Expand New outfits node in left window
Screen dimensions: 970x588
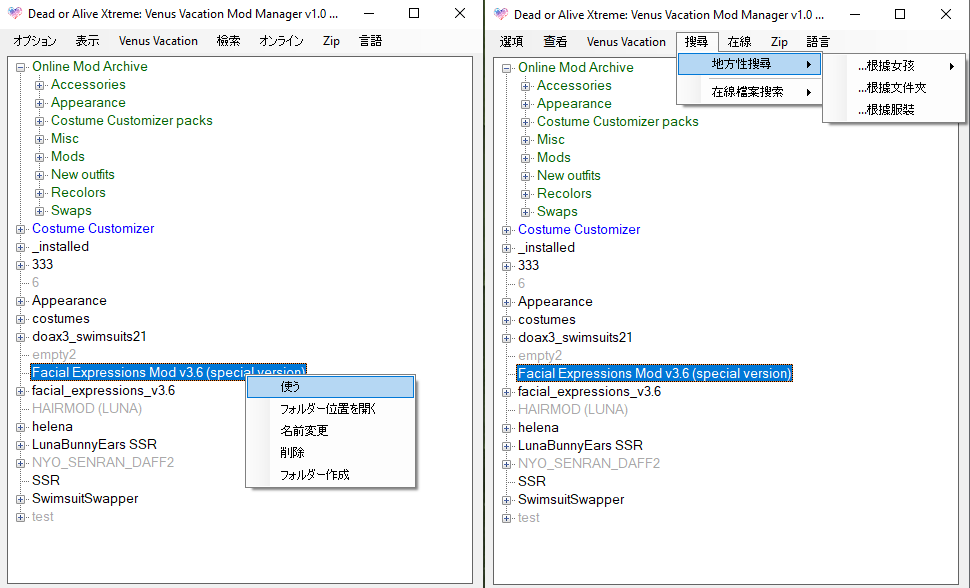(39, 175)
